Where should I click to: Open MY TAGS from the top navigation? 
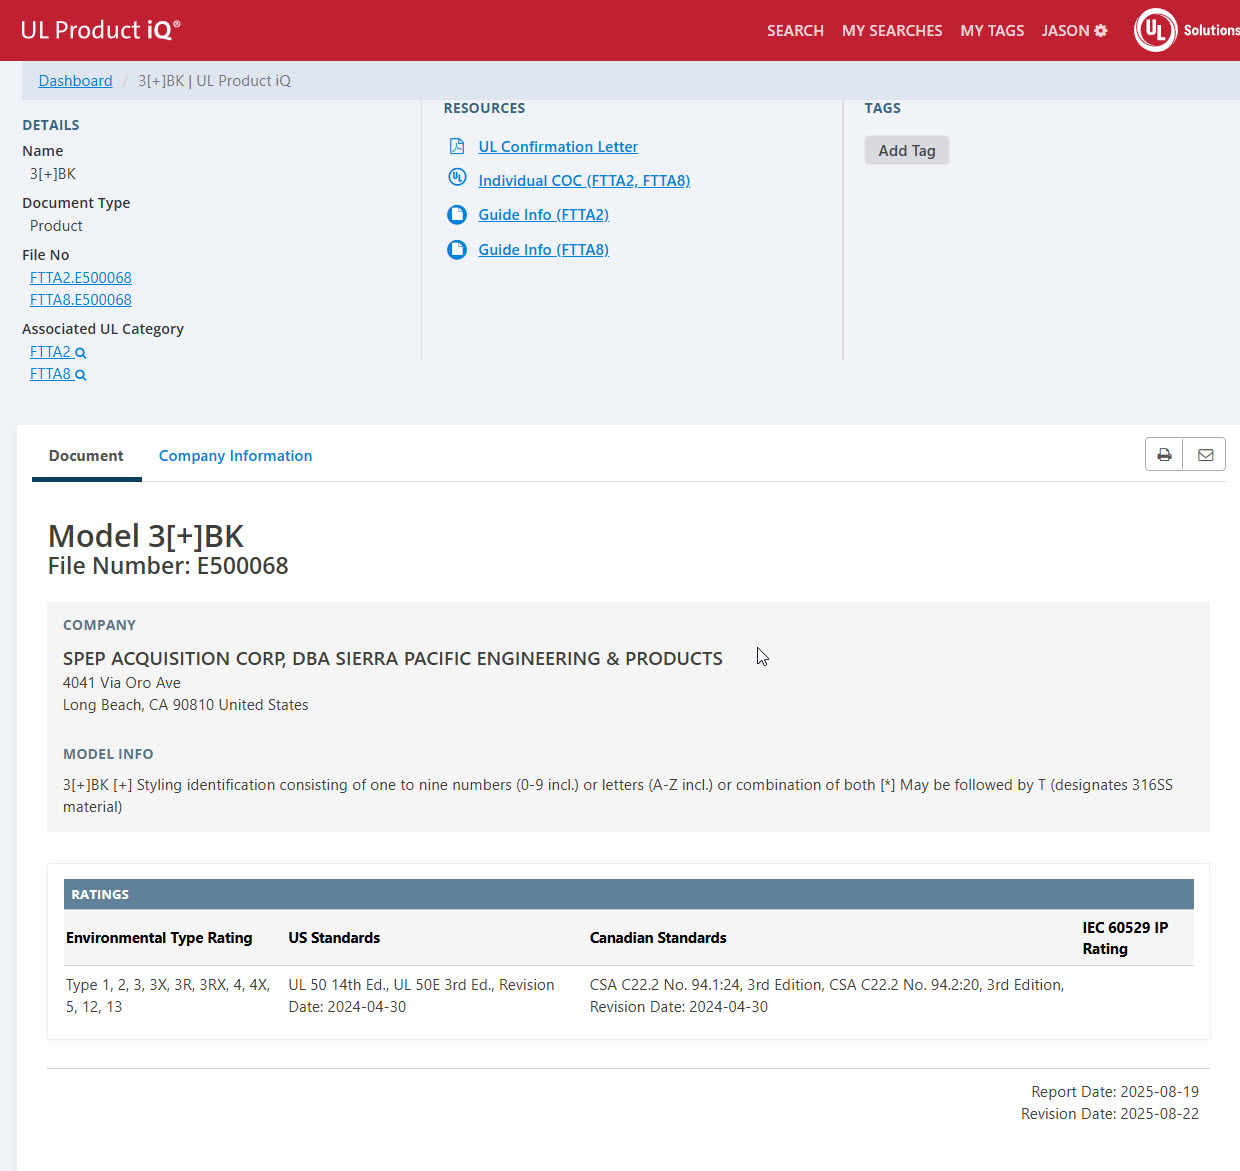[992, 31]
